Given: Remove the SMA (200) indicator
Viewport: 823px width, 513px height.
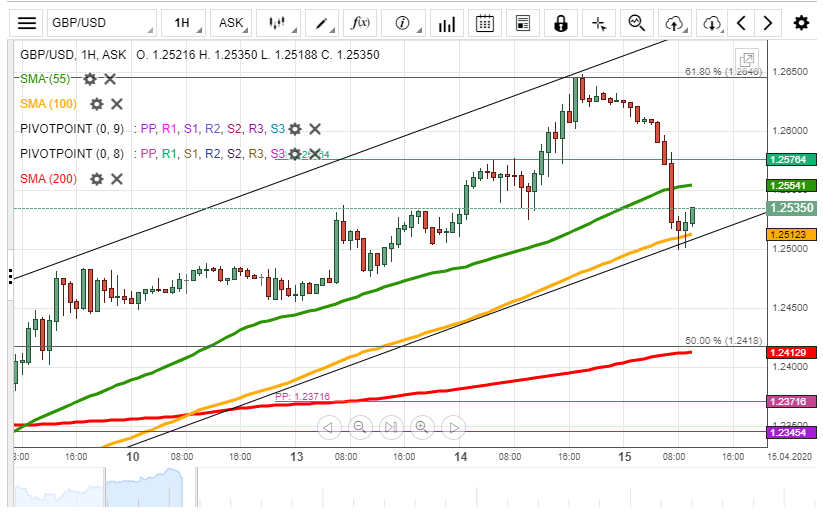Looking at the screenshot, I should click(116, 179).
